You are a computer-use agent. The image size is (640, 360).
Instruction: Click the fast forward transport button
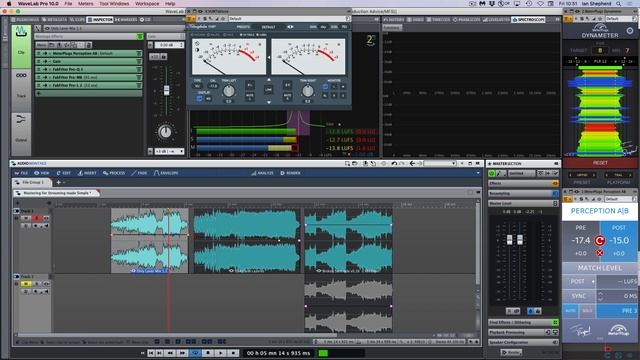pos(182,353)
